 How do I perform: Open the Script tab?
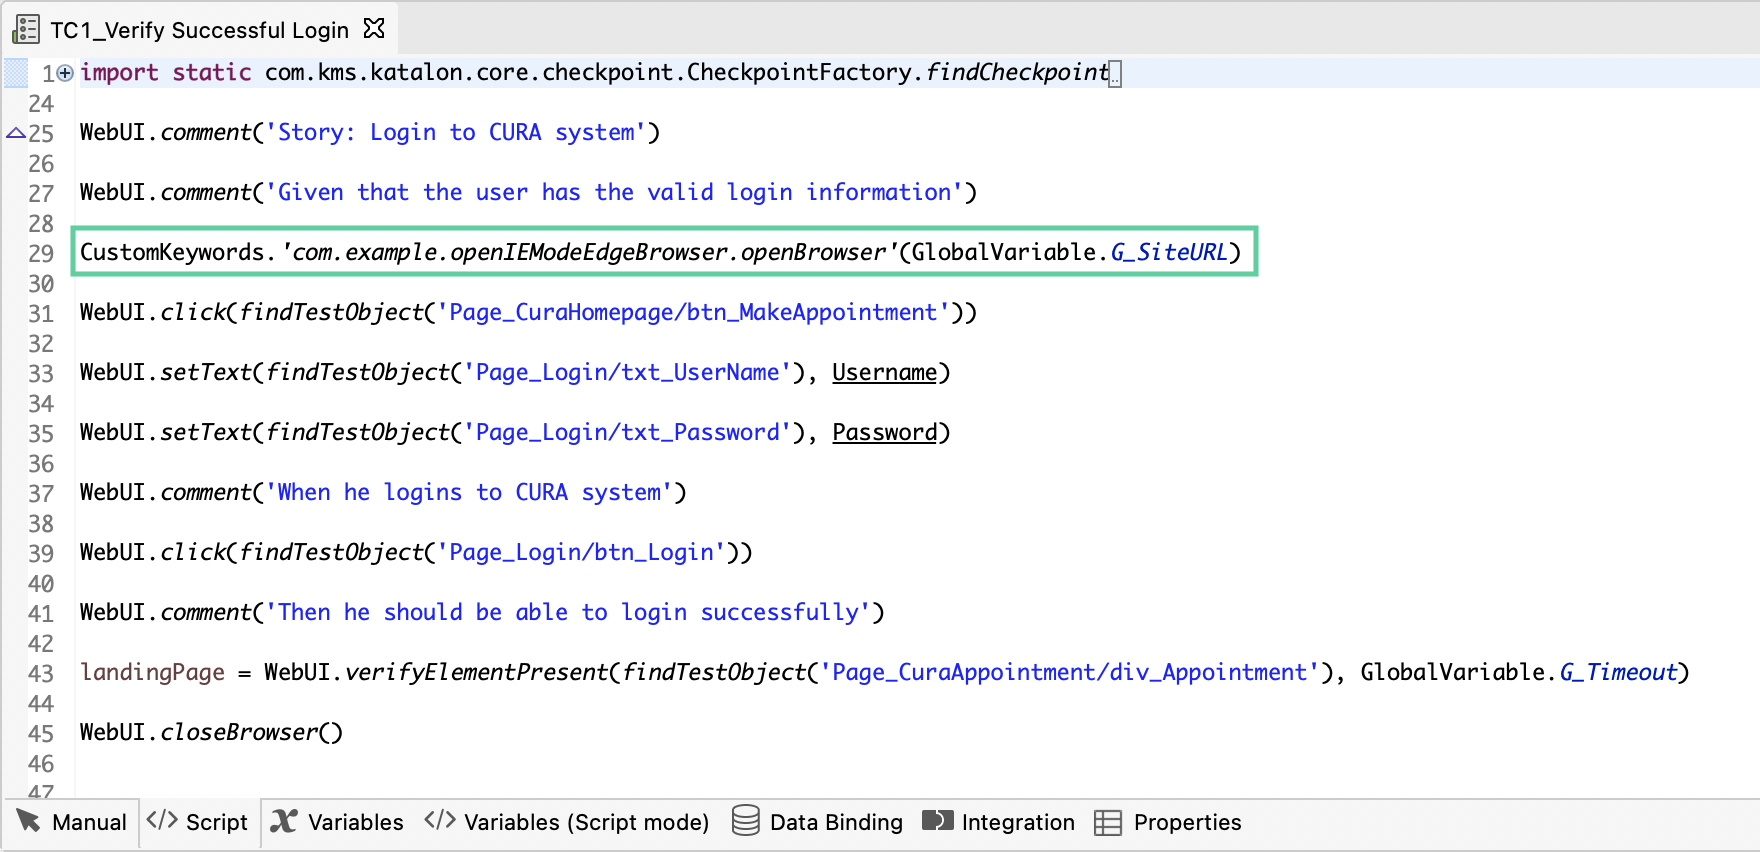click(198, 822)
